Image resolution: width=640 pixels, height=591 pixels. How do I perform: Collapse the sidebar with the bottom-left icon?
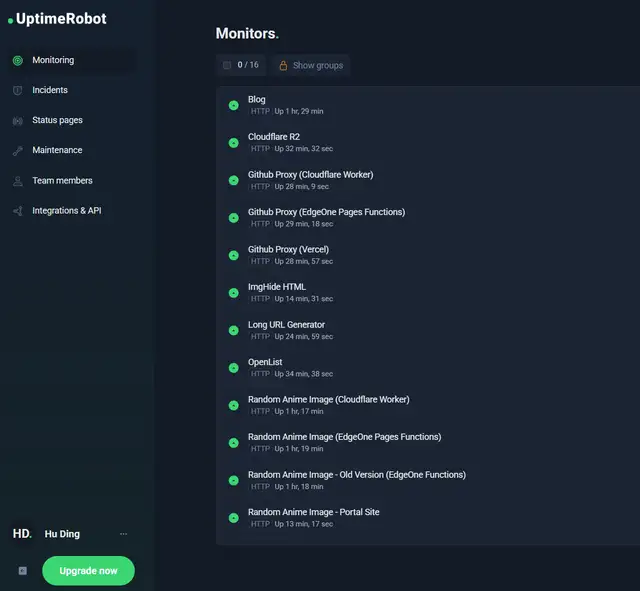tap(22, 570)
